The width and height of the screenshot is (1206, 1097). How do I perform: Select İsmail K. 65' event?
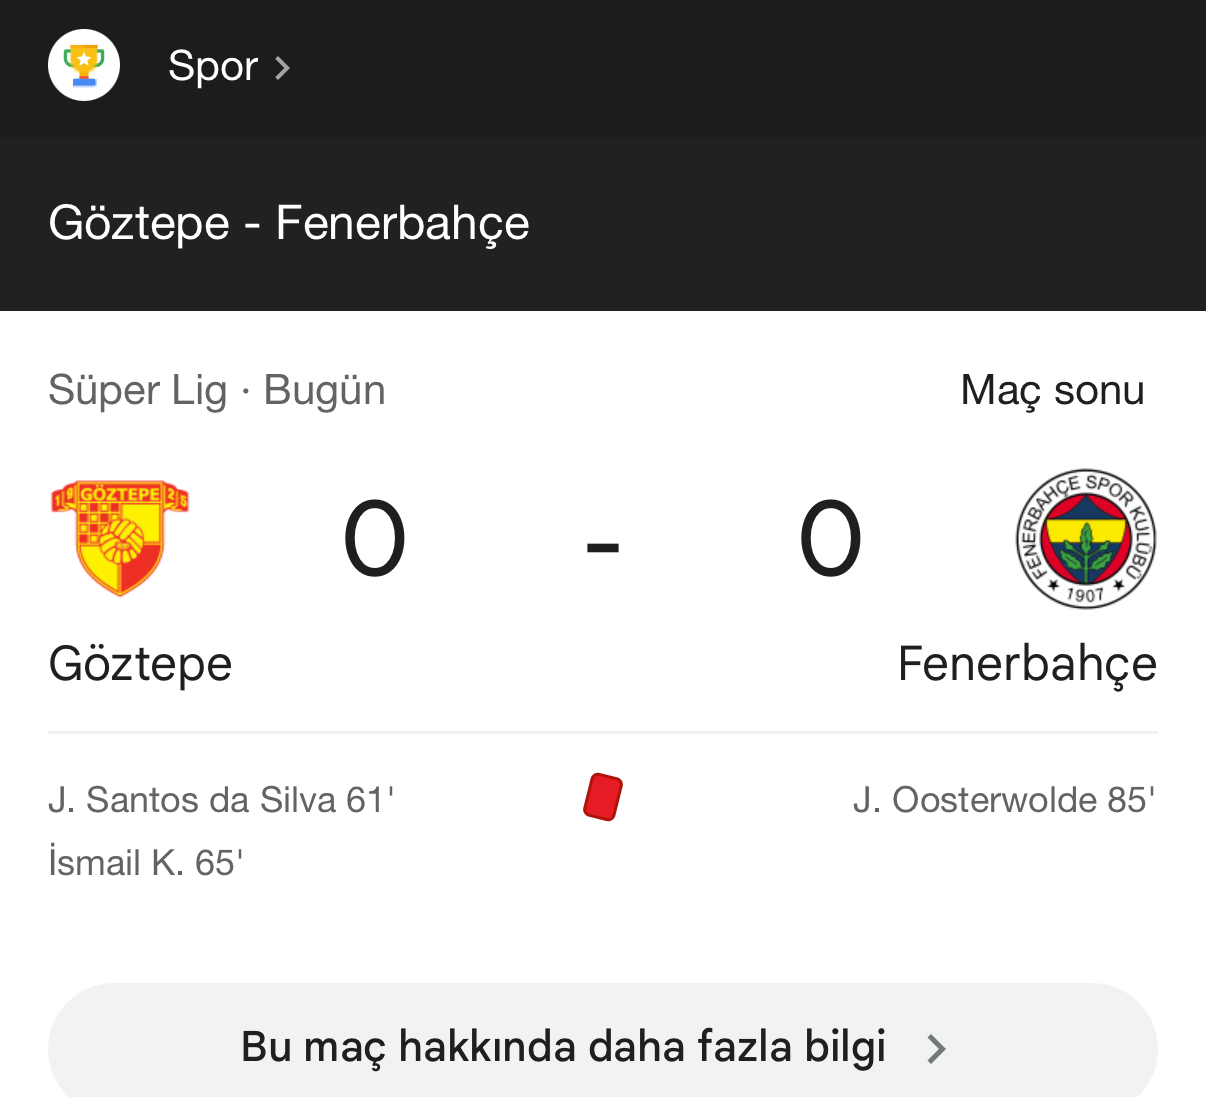click(146, 862)
